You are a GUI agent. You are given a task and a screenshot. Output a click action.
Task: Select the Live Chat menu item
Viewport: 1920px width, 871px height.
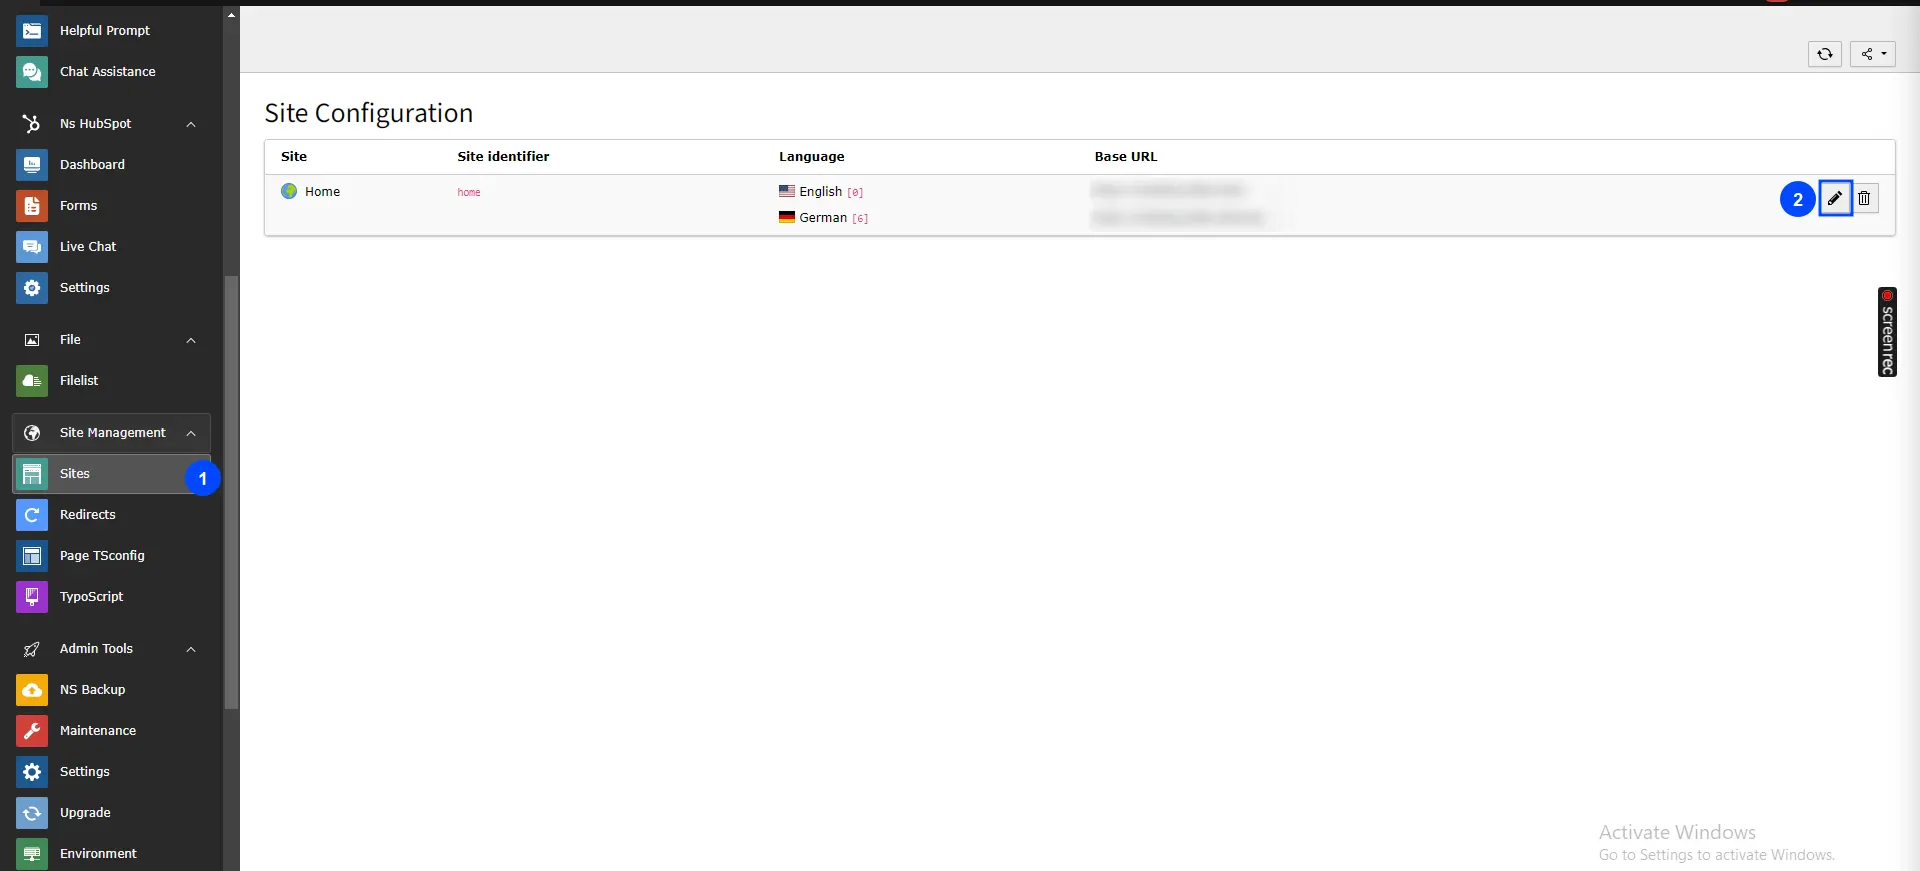point(111,247)
